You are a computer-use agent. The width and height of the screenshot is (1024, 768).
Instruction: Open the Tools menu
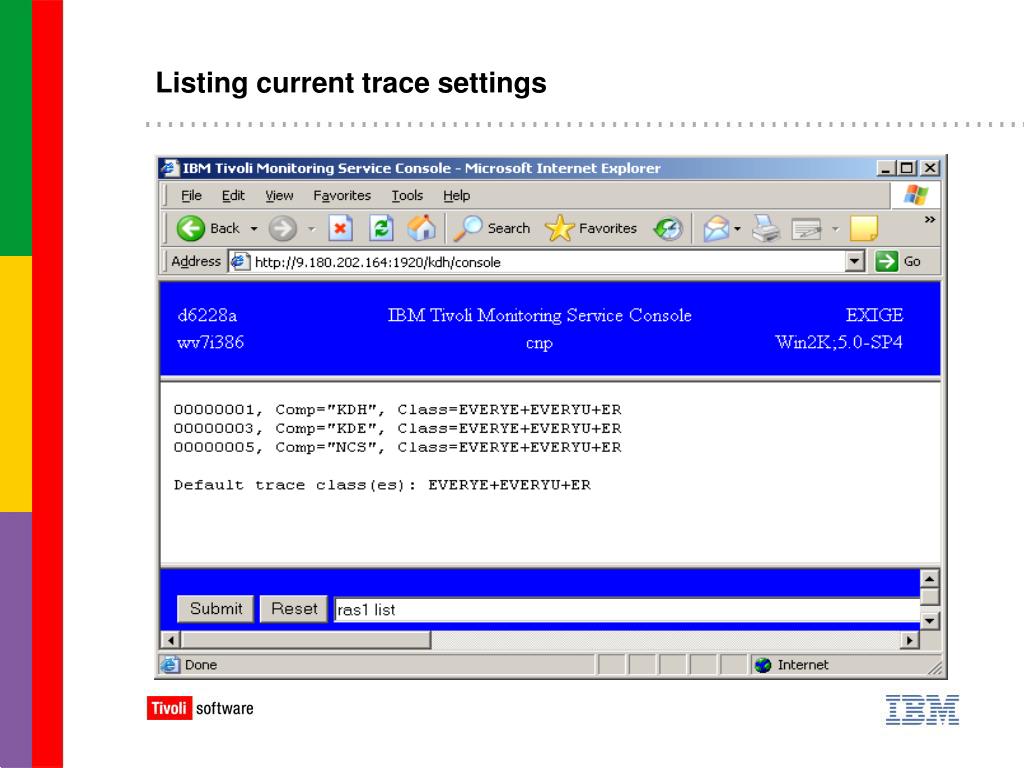(407, 195)
